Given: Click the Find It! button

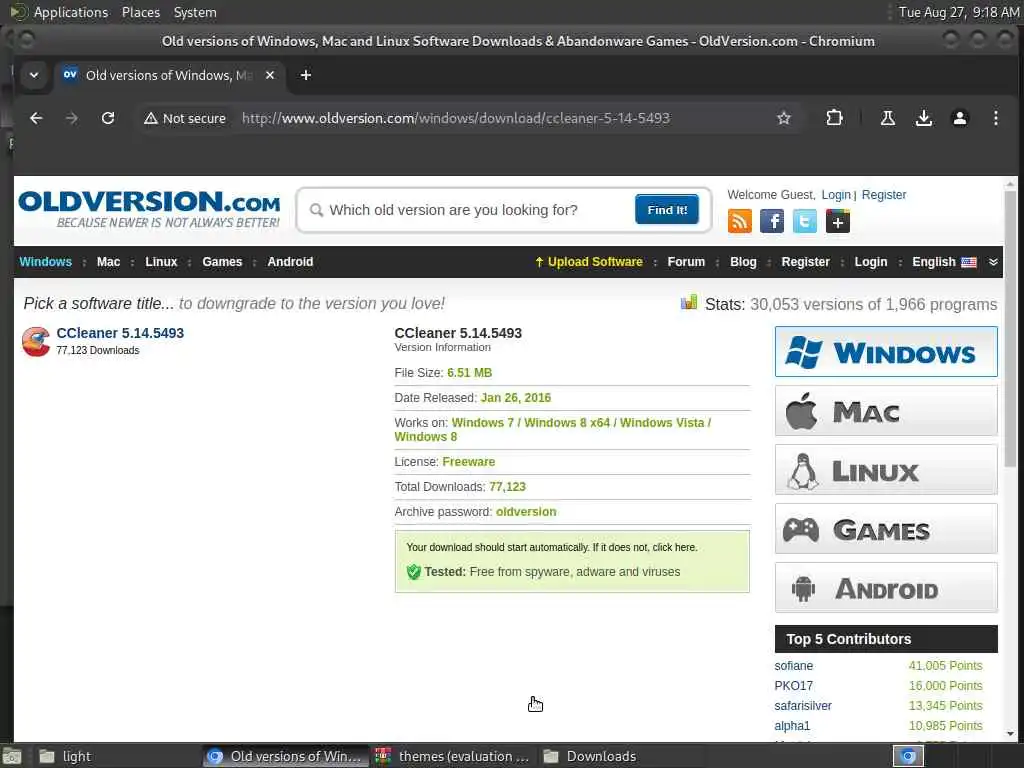Looking at the screenshot, I should (667, 210).
